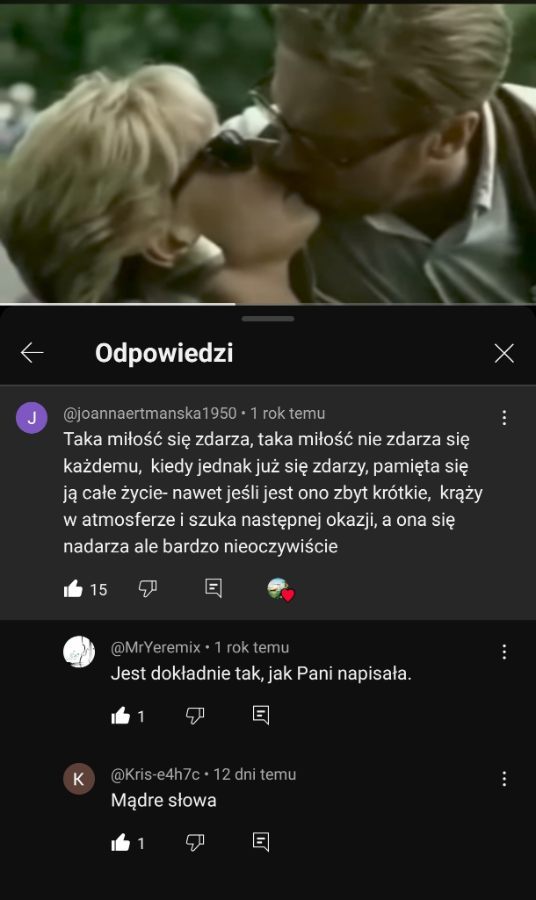Viewport: 536px width, 900px height.
Task: Dislike the 'Mądre słowa' reply
Action: [195, 843]
